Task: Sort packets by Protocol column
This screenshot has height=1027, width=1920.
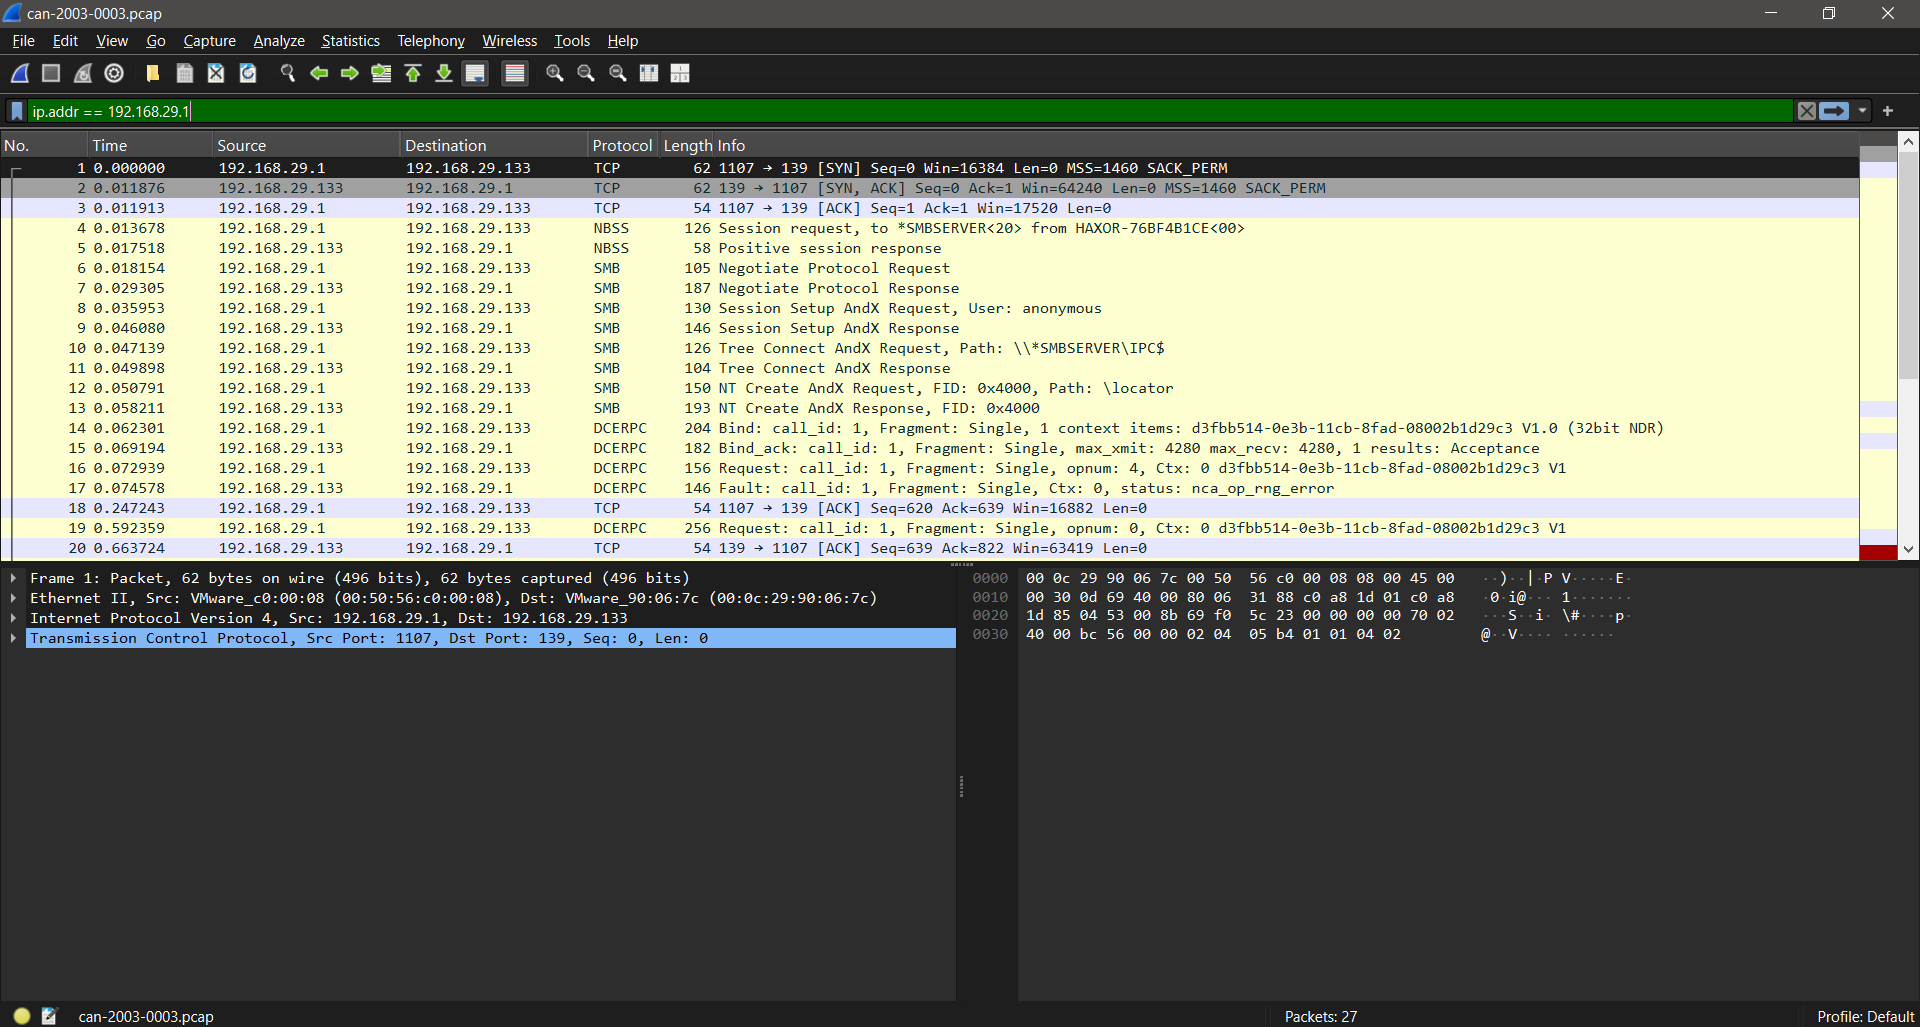Action: (x=623, y=145)
